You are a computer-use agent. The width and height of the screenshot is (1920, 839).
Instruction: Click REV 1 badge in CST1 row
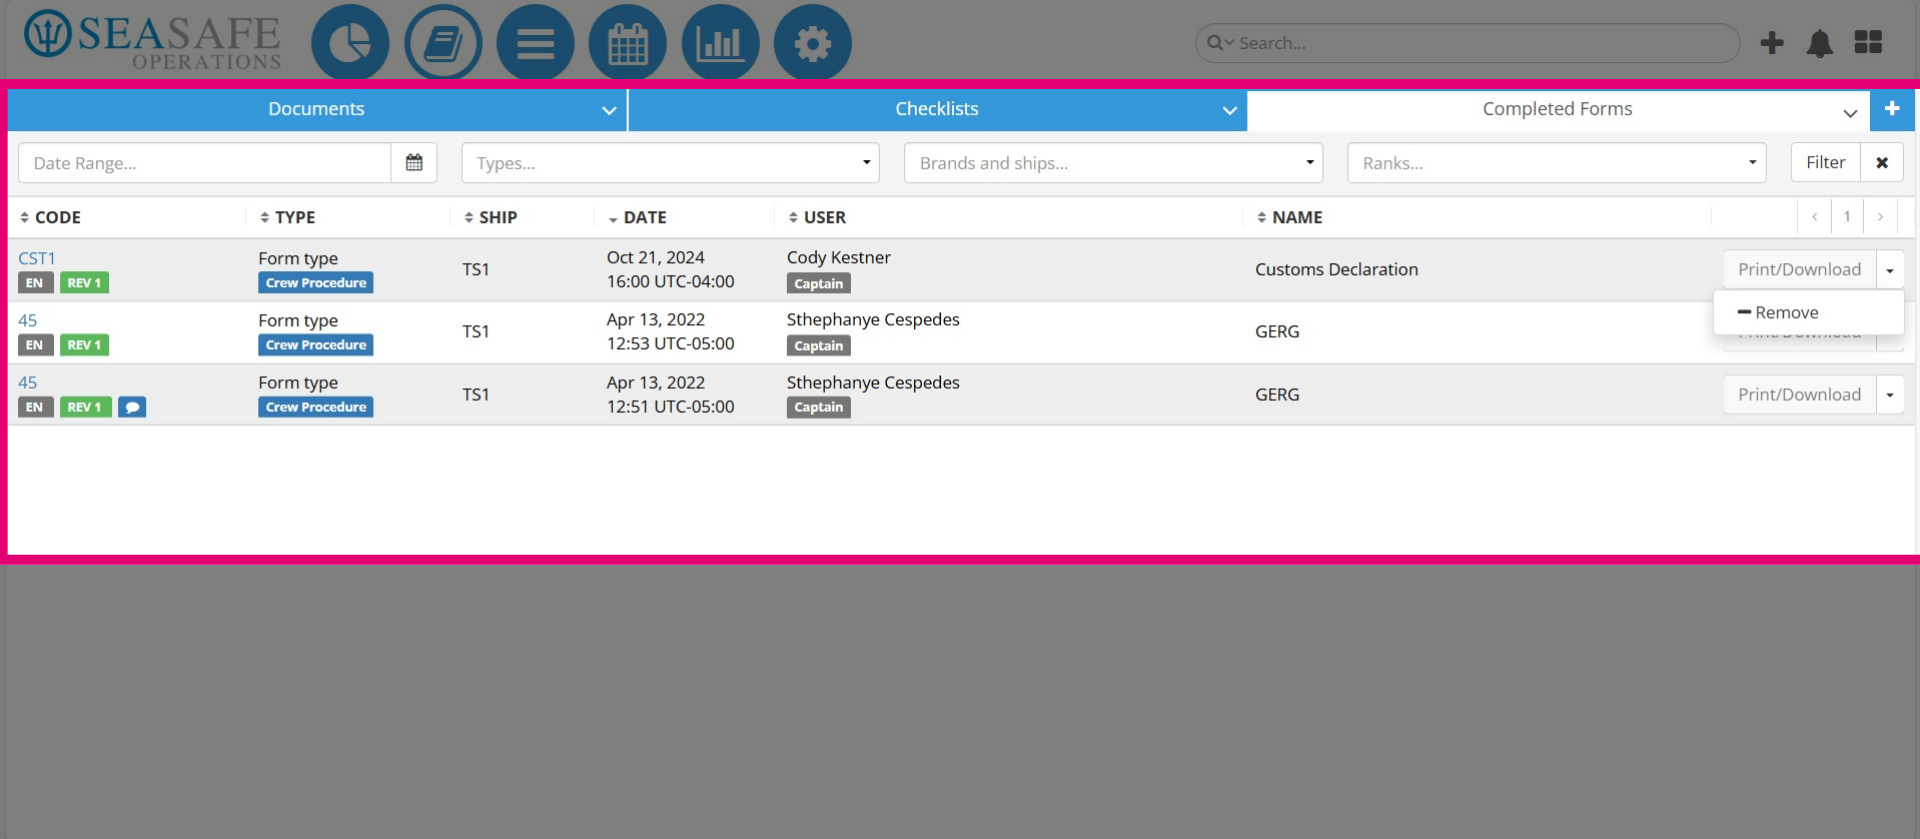pyautogui.click(x=84, y=283)
